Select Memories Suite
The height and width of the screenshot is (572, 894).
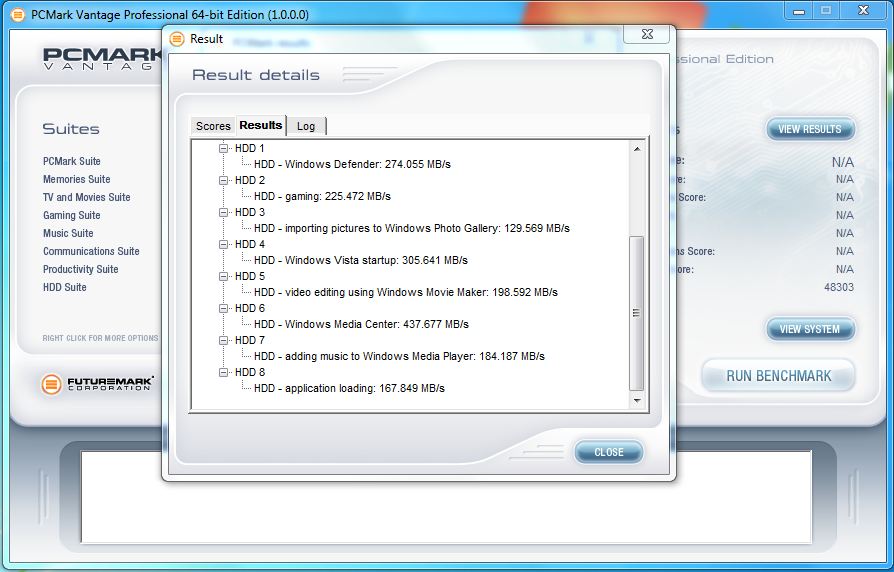coord(76,179)
